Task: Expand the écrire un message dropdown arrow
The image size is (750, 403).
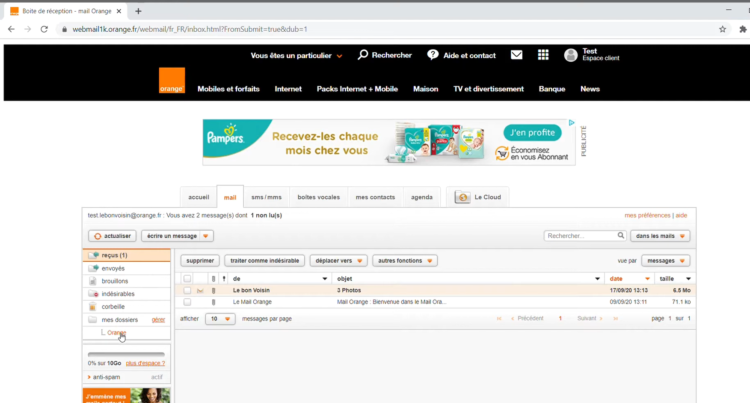Action: [206, 236]
